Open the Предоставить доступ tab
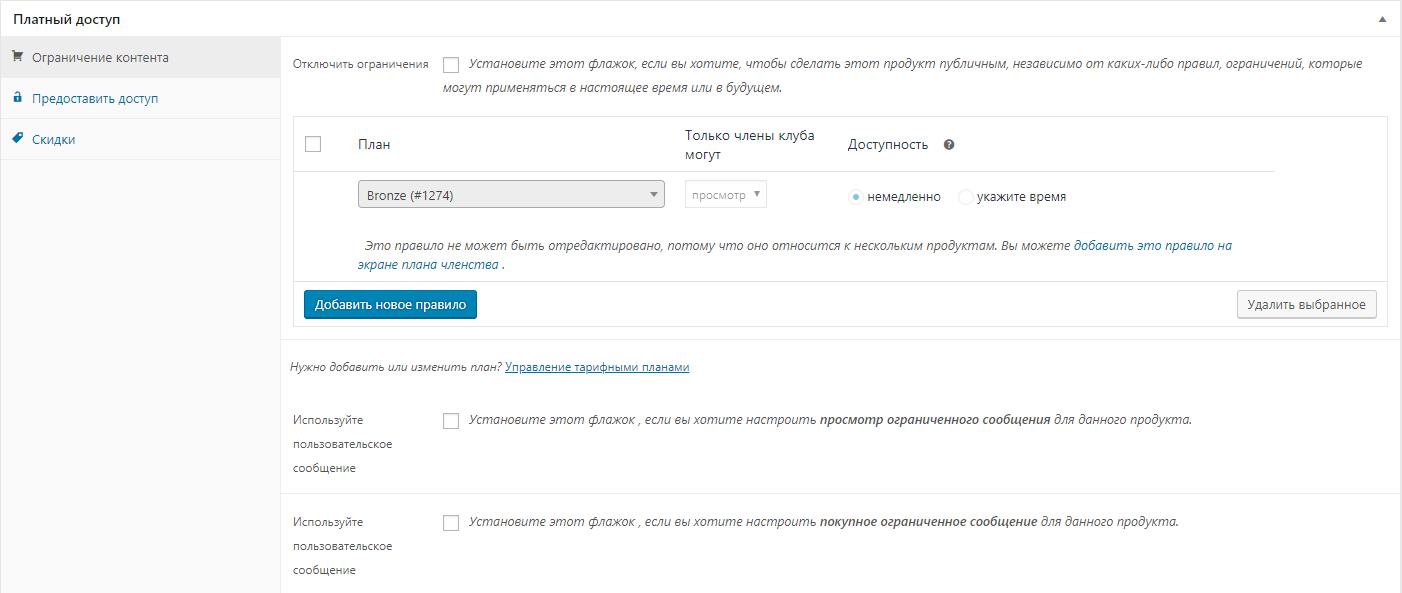 point(95,98)
